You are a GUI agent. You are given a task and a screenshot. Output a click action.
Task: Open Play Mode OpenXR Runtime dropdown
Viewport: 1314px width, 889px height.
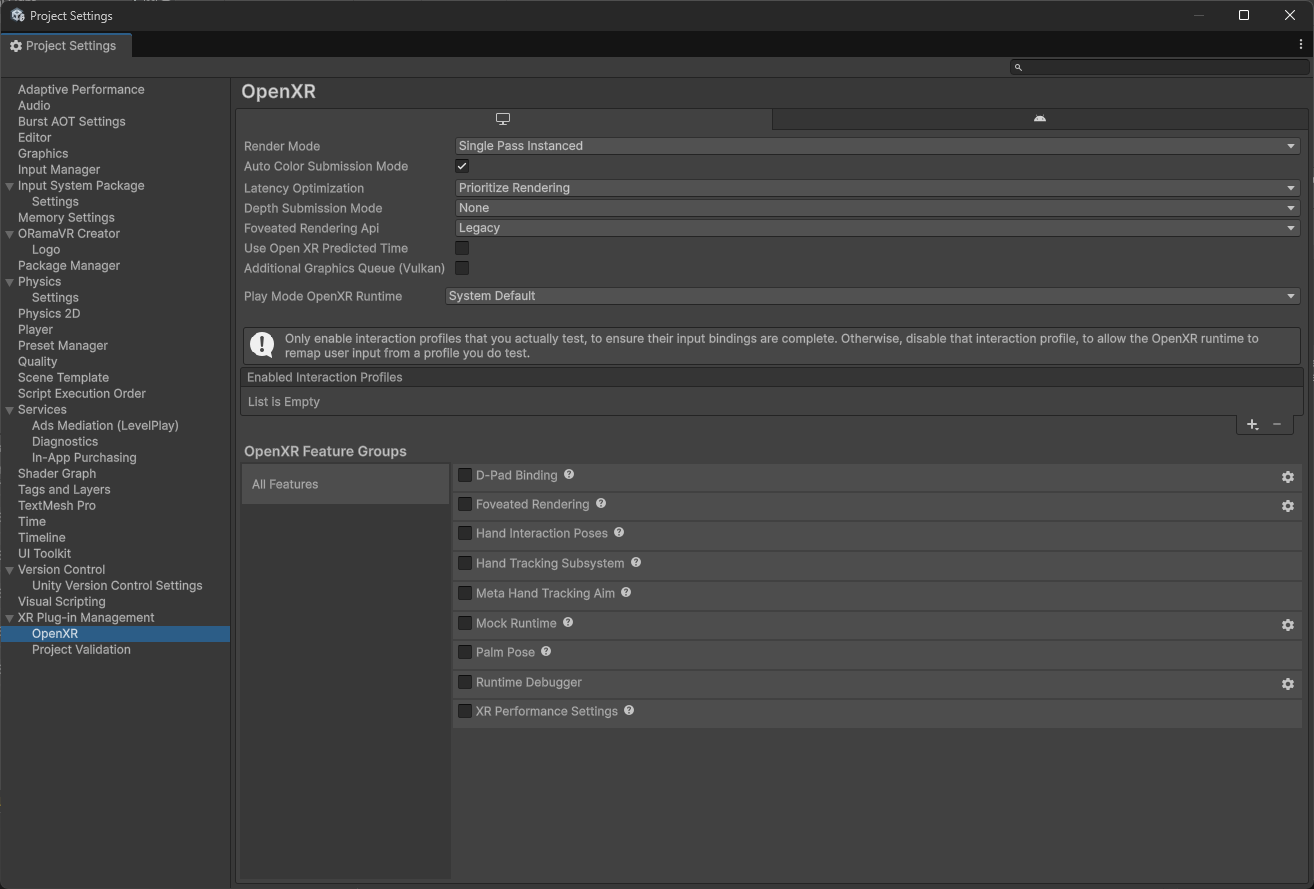click(x=872, y=296)
